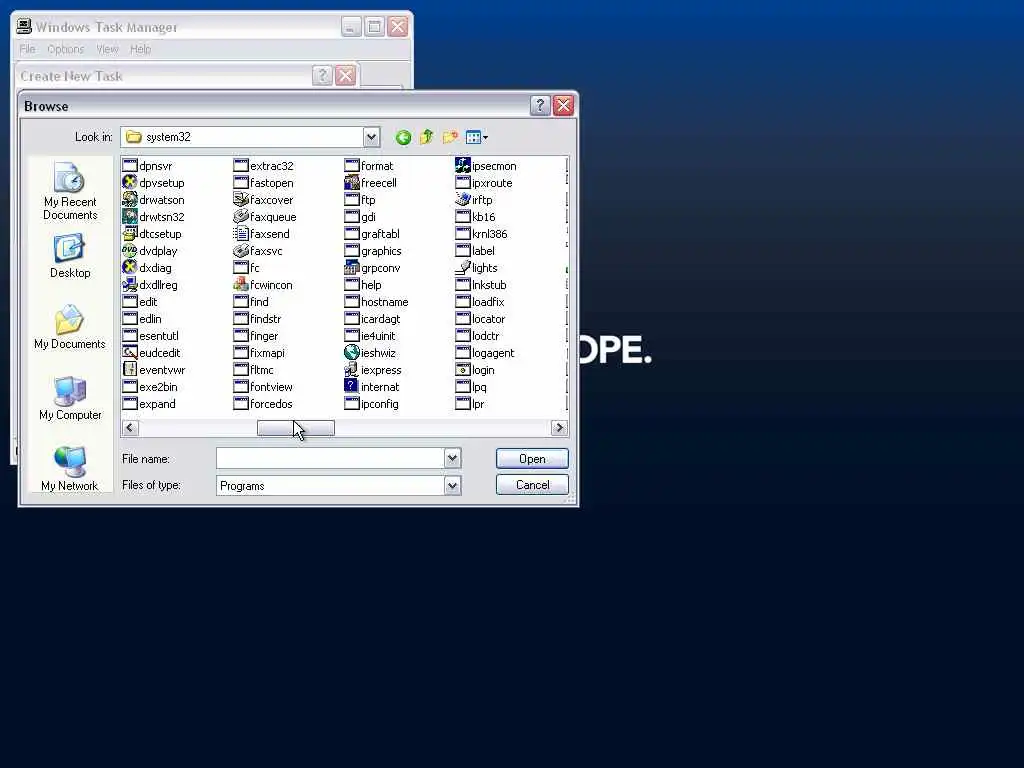The image size is (1024, 768).
Task: Click the right arrow of horizontal scrollbar
Action: click(x=559, y=428)
